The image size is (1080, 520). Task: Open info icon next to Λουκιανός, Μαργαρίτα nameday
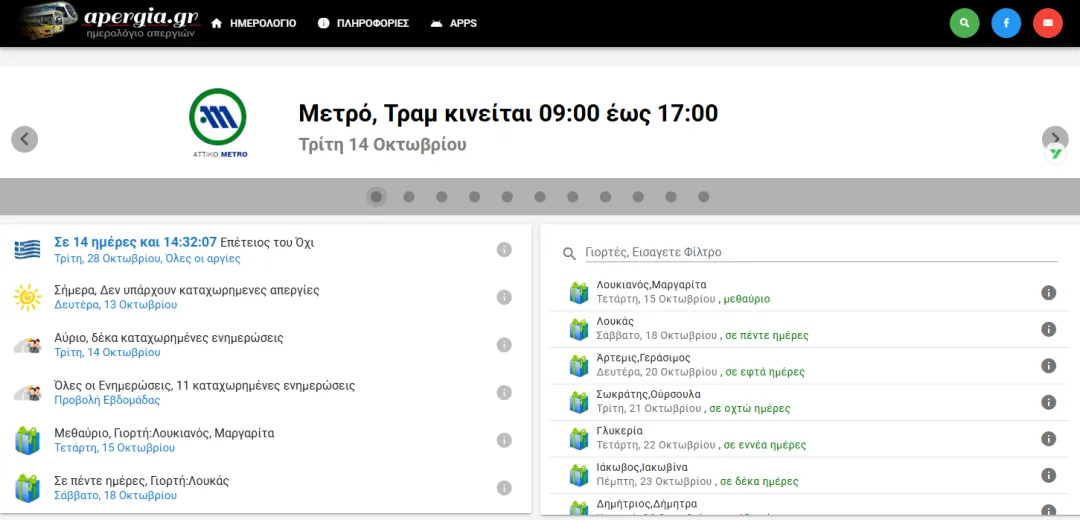[1048, 293]
